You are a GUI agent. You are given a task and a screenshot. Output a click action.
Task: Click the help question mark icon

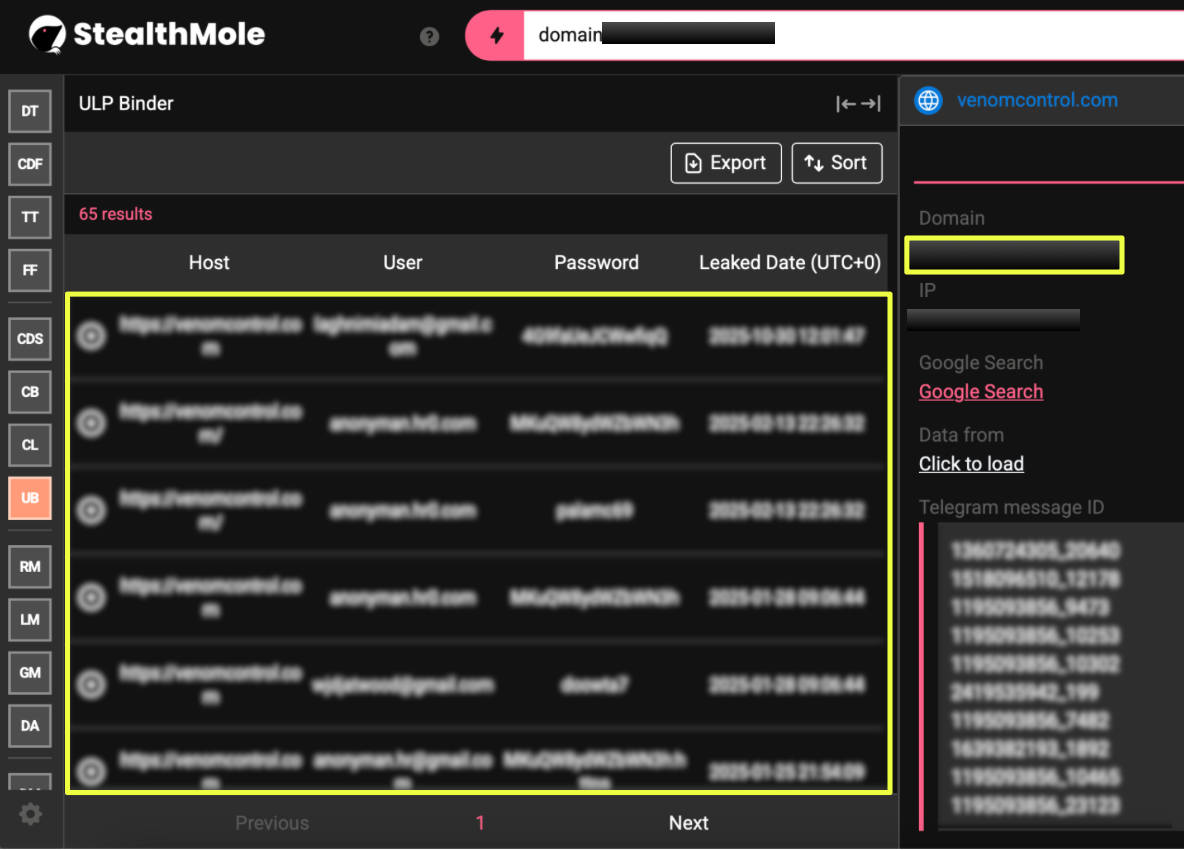coord(429,37)
